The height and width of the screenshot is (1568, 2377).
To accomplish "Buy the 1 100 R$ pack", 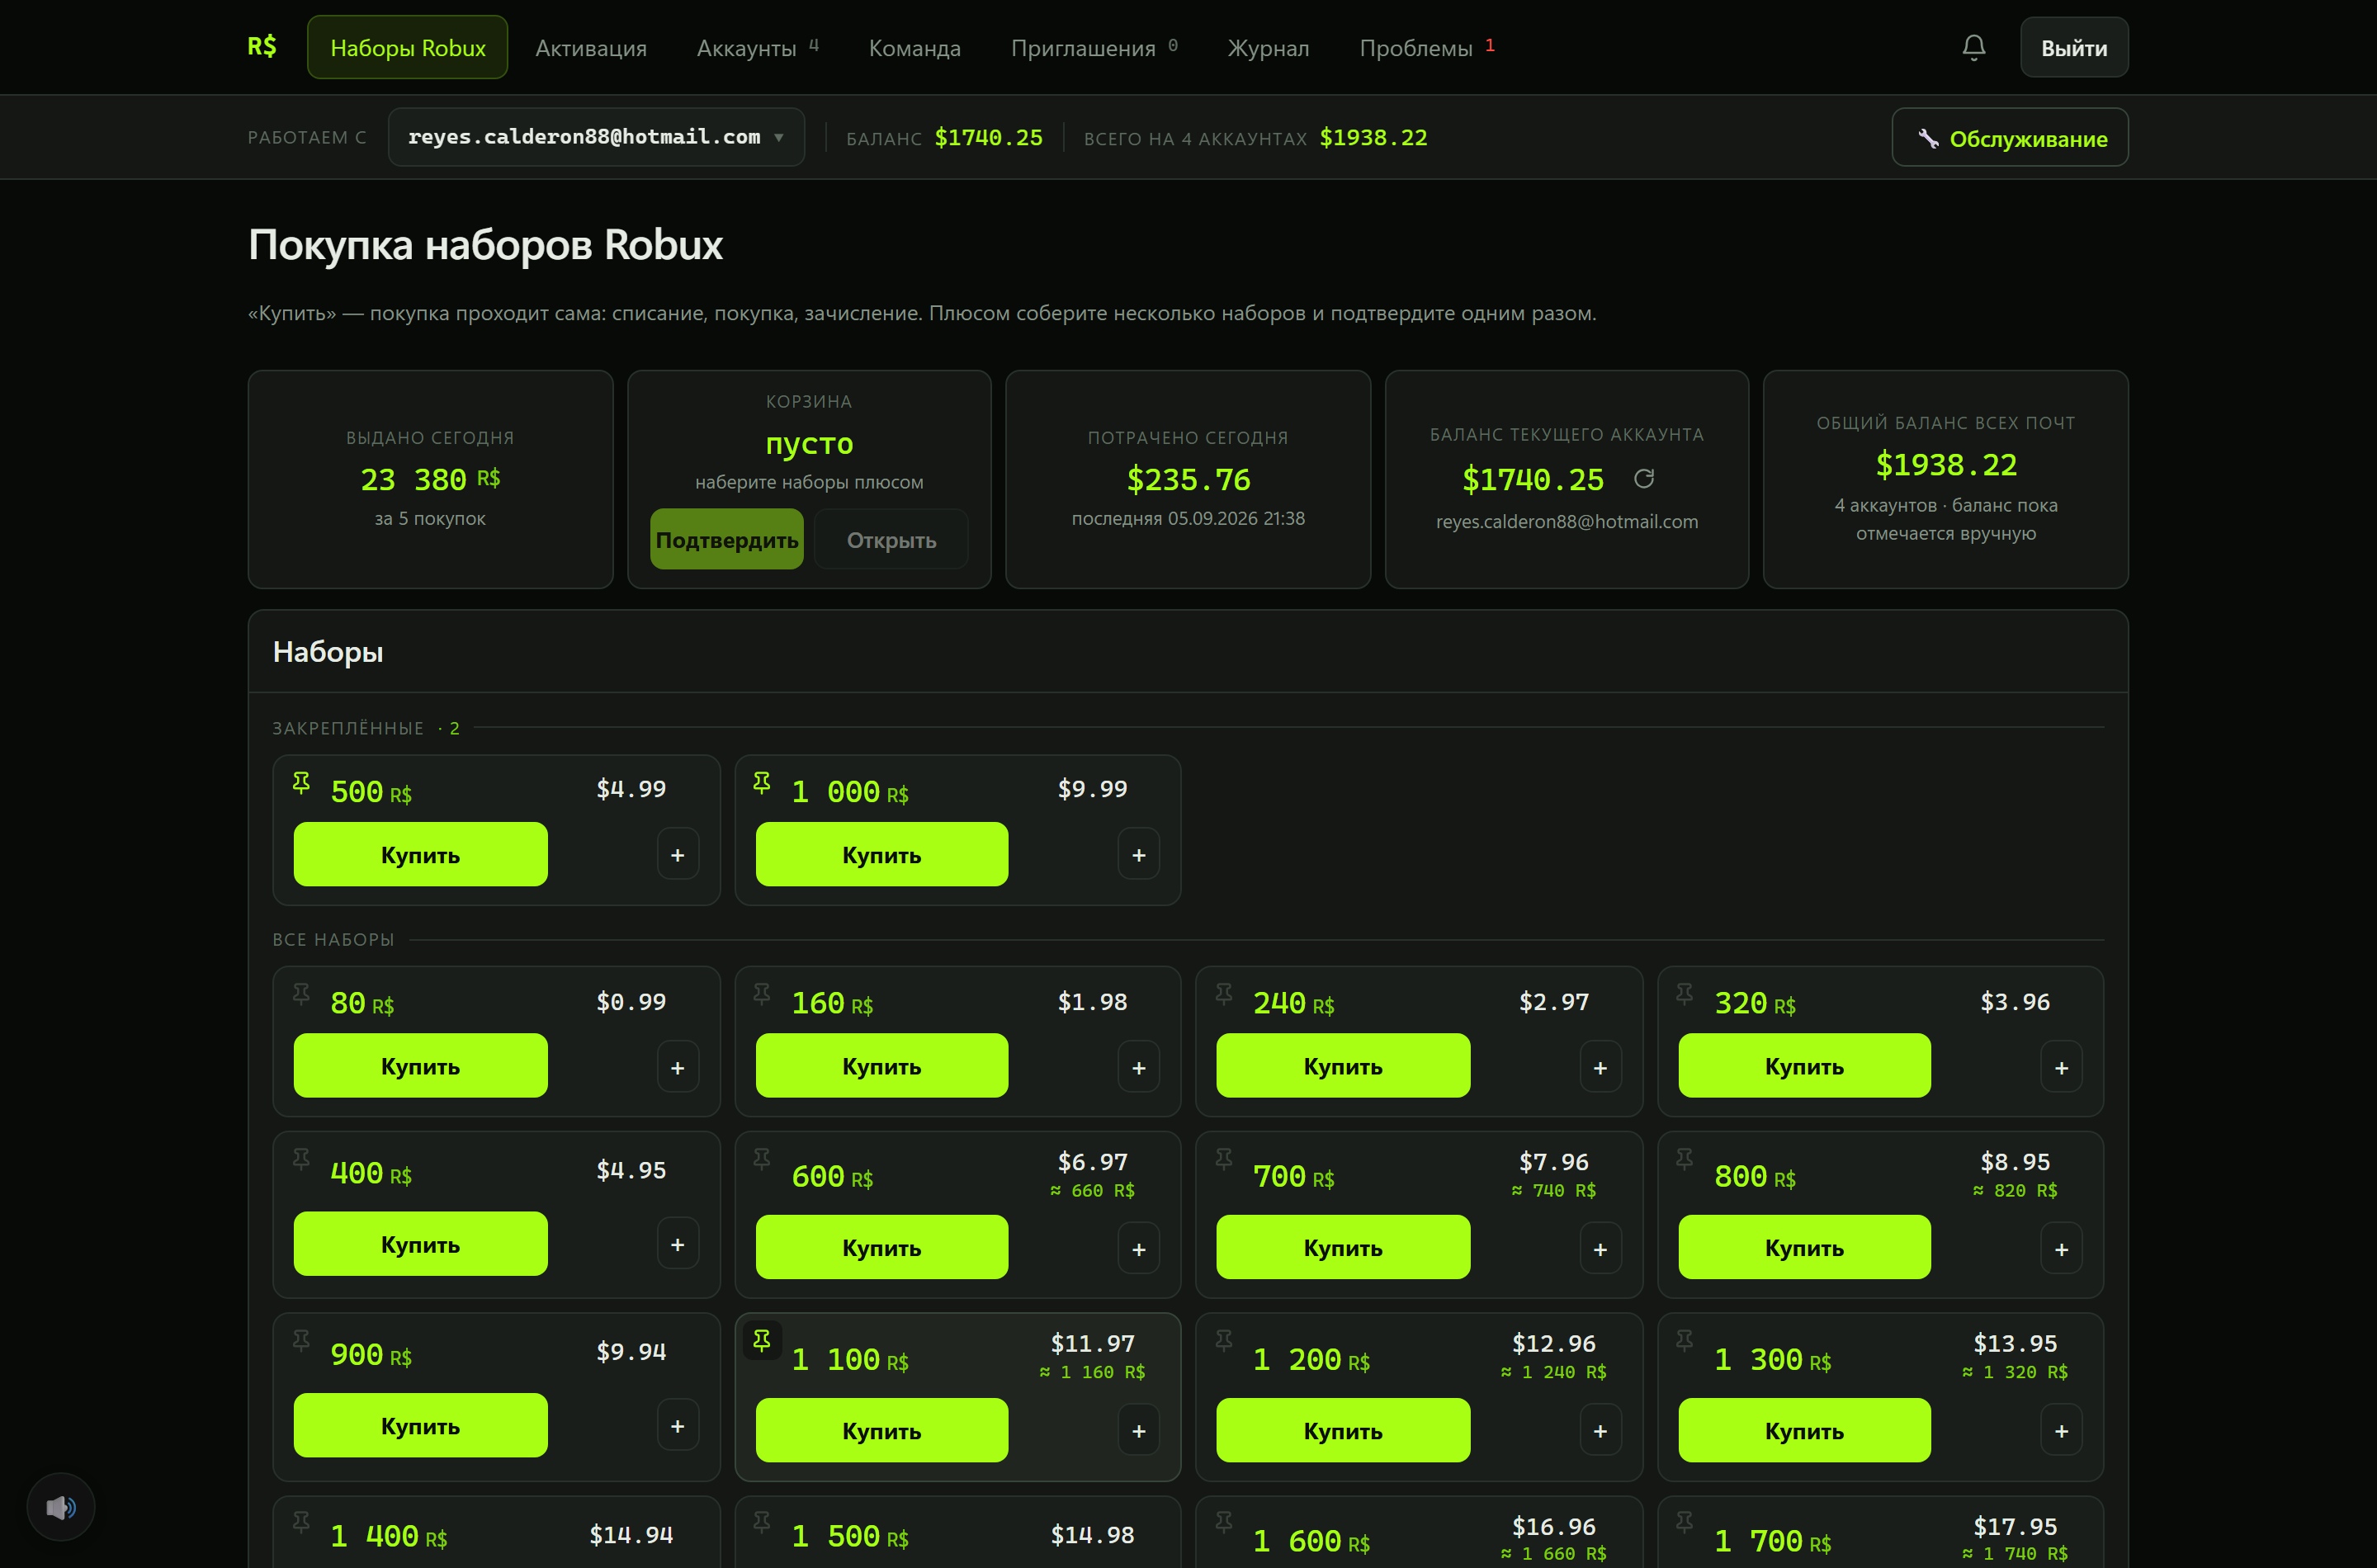I will pos(882,1430).
